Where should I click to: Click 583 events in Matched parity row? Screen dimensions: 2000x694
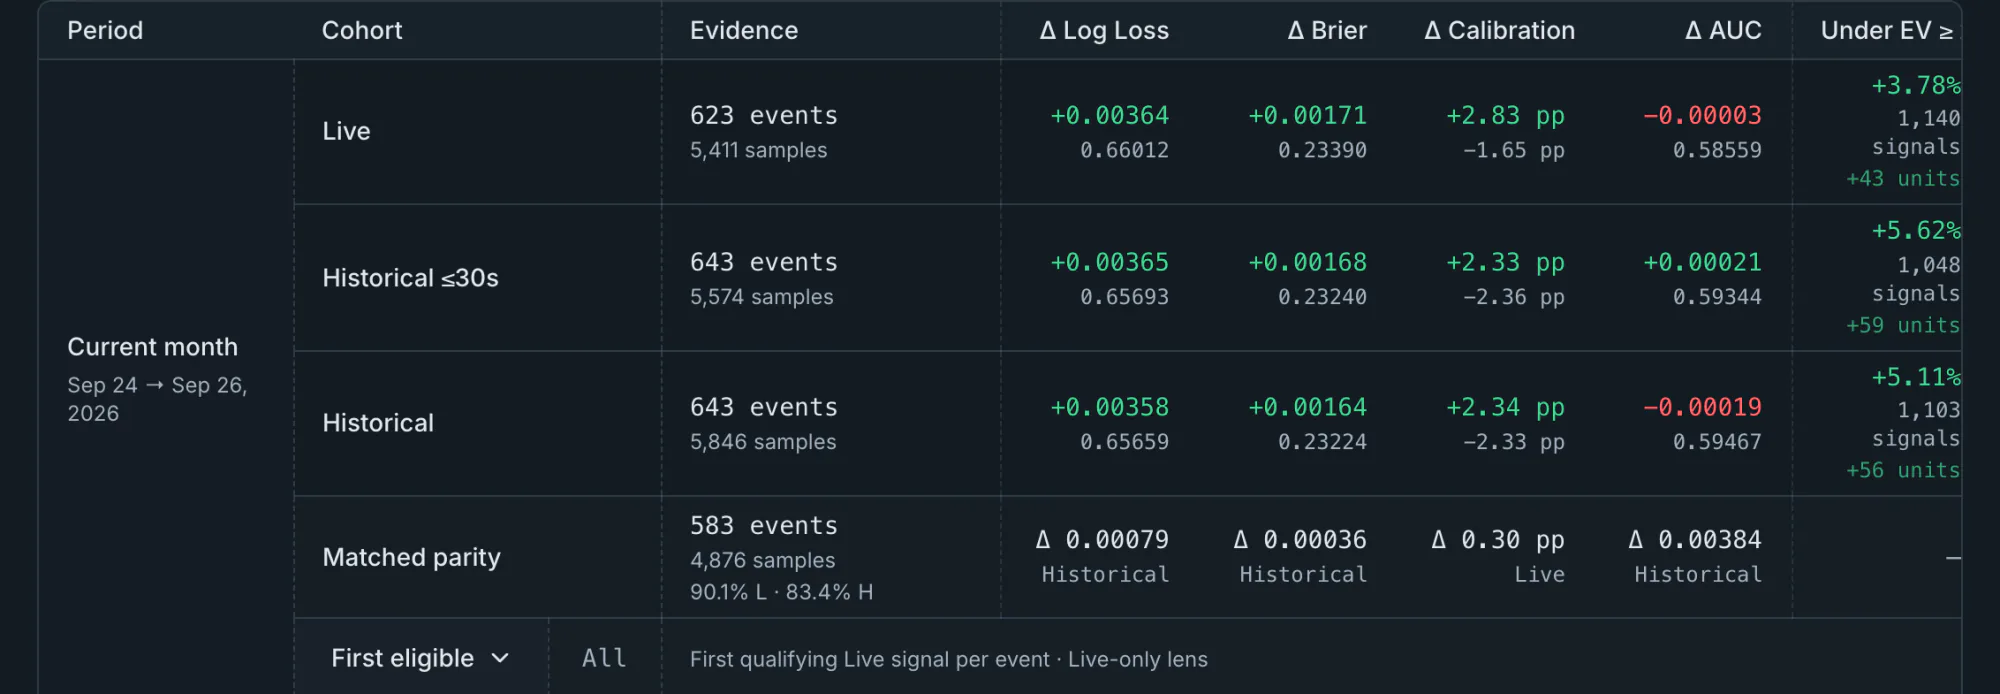point(764,525)
